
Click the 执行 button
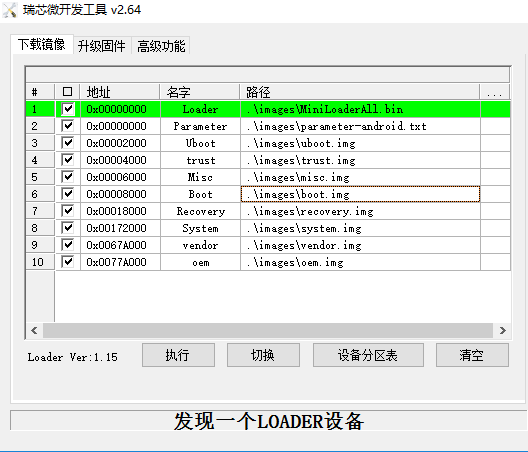(178, 355)
